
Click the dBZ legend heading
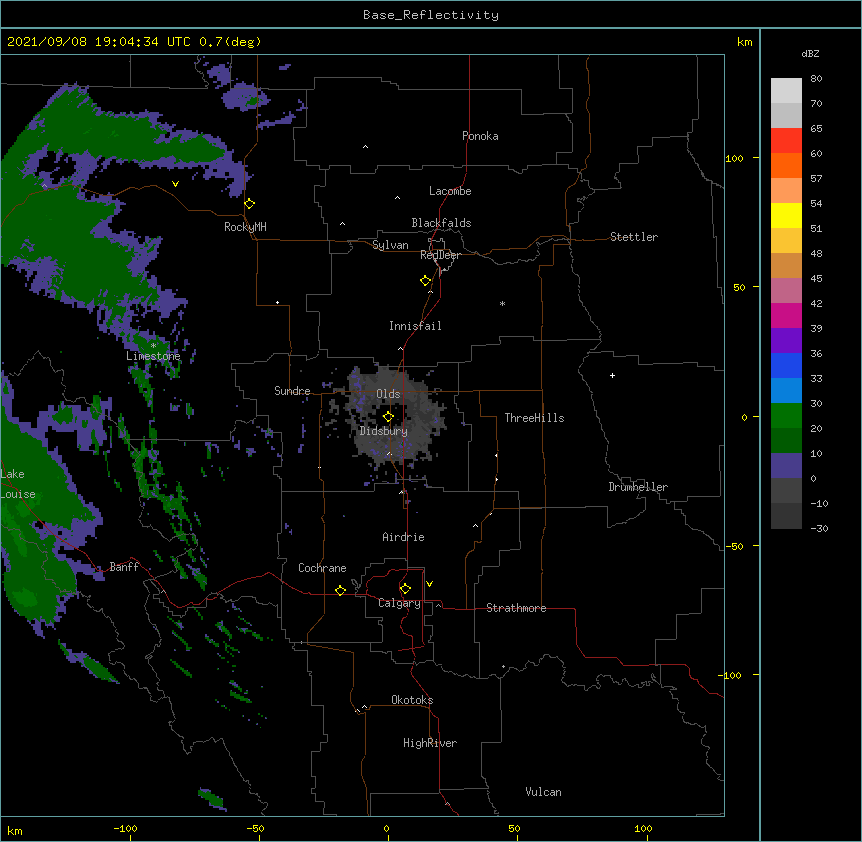[810, 54]
